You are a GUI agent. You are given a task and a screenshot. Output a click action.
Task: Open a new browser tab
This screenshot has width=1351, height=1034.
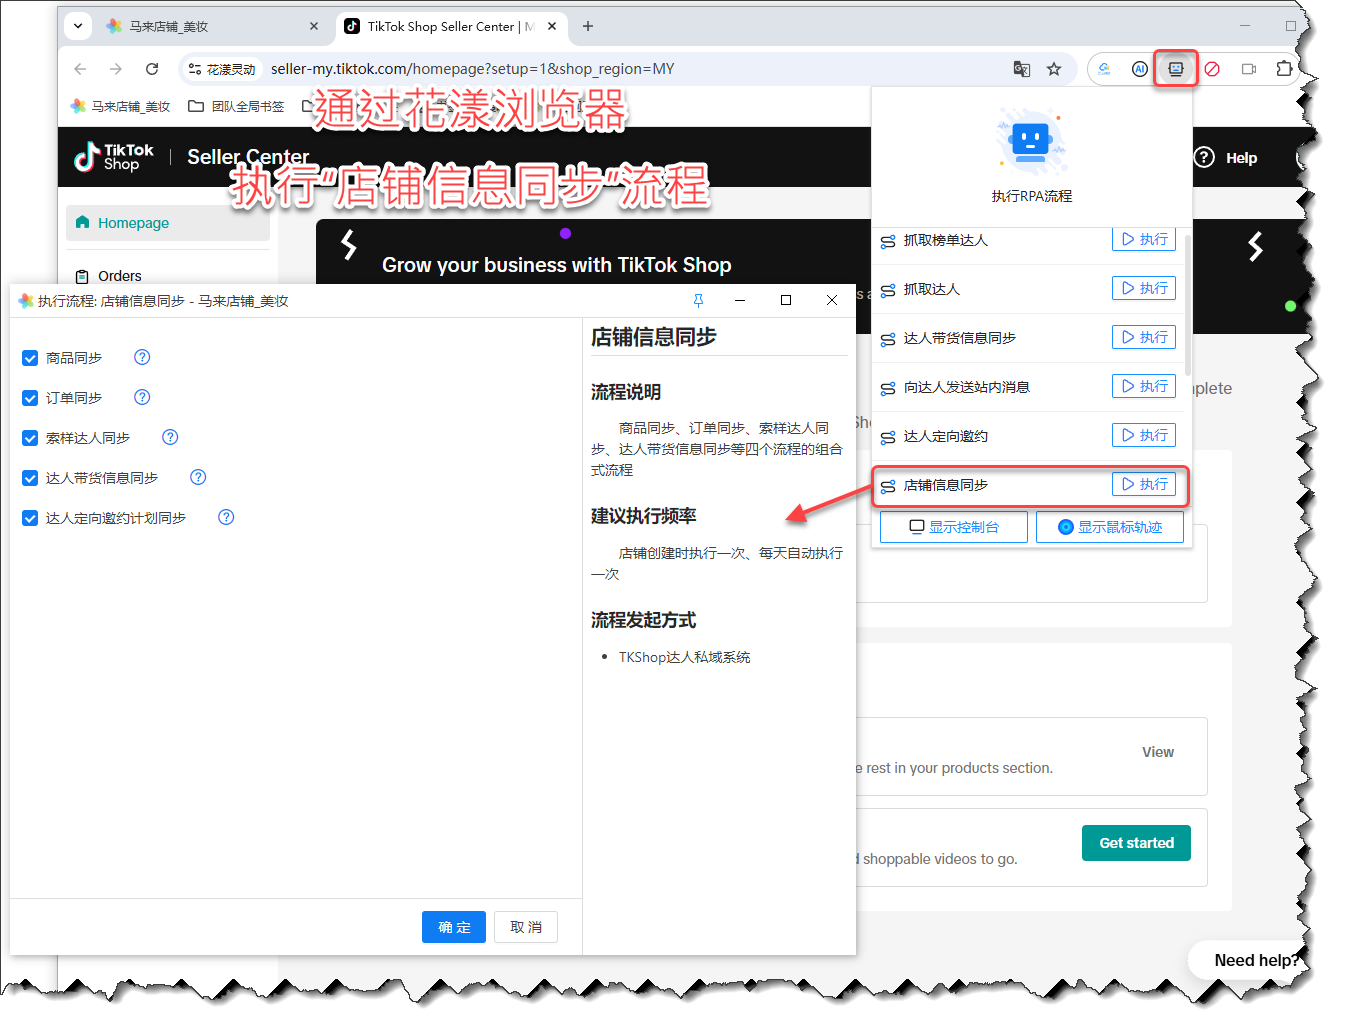tap(588, 27)
